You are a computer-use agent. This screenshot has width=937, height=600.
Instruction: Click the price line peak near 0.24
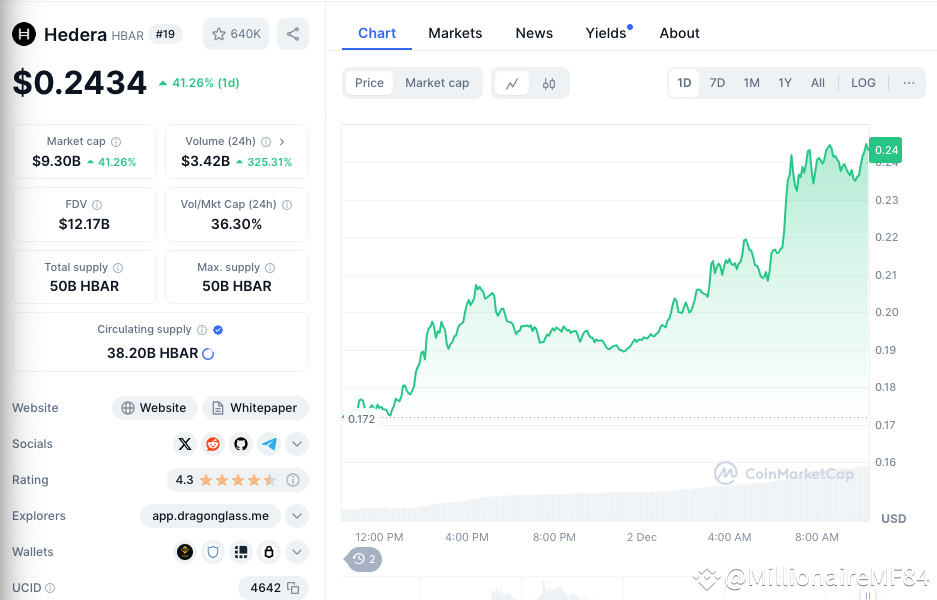pos(829,146)
